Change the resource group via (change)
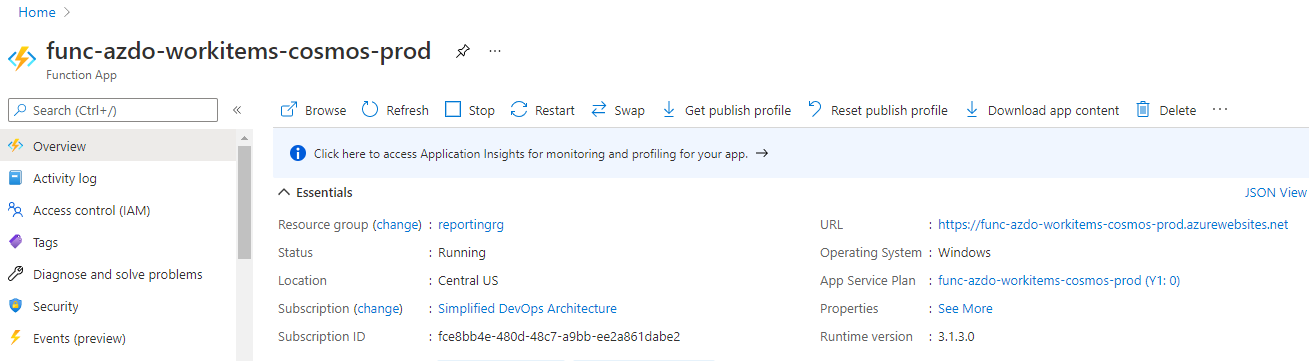 click(x=397, y=224)
